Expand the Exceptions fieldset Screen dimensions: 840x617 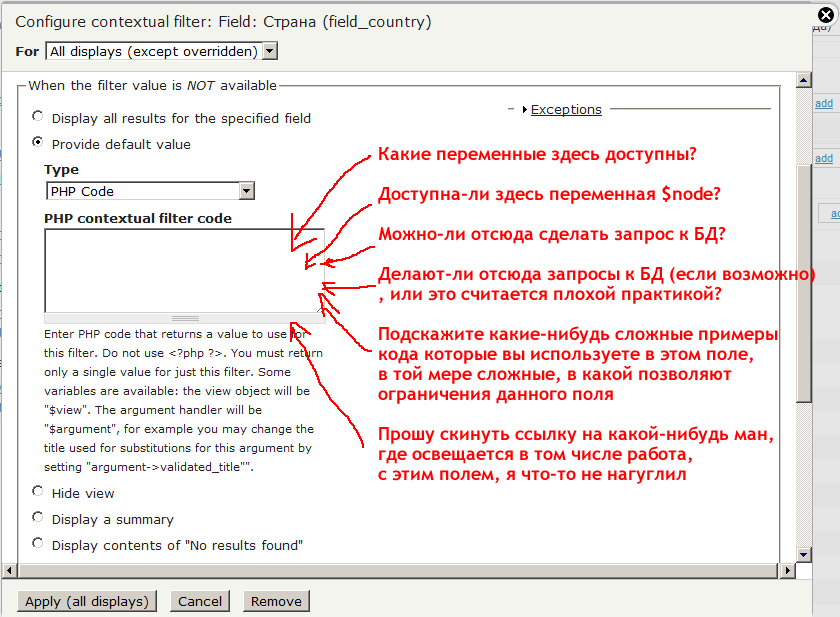(566, 109)
